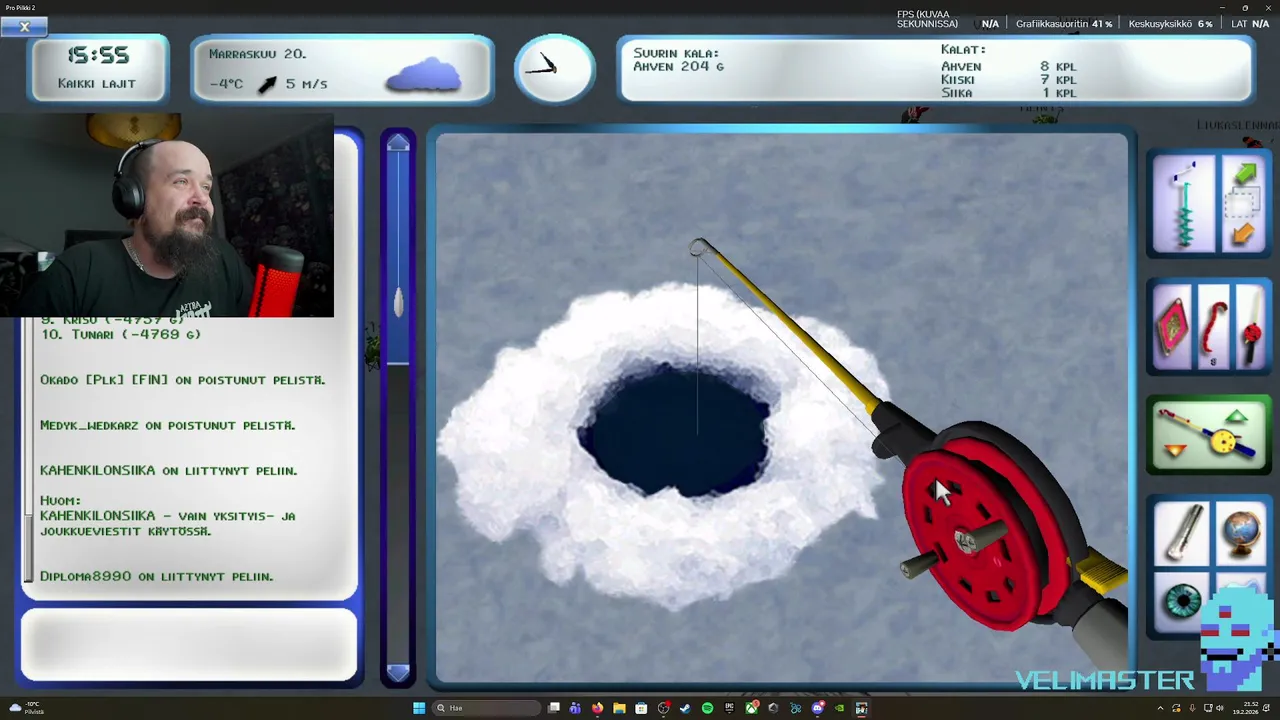Switch to Pro Pilkki 2 taskbar icon
This screenshot has width=1280, height=720.
(x=861, y=708)
